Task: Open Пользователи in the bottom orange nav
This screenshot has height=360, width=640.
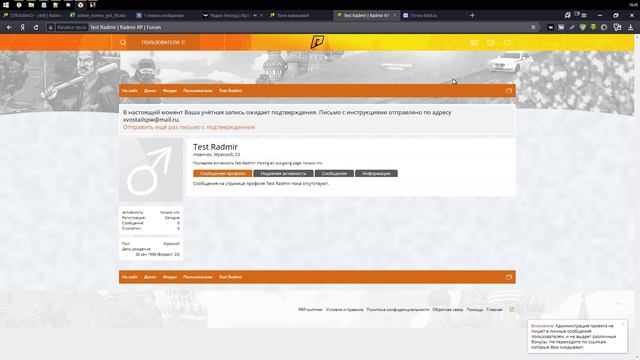Action: (198, 277)
